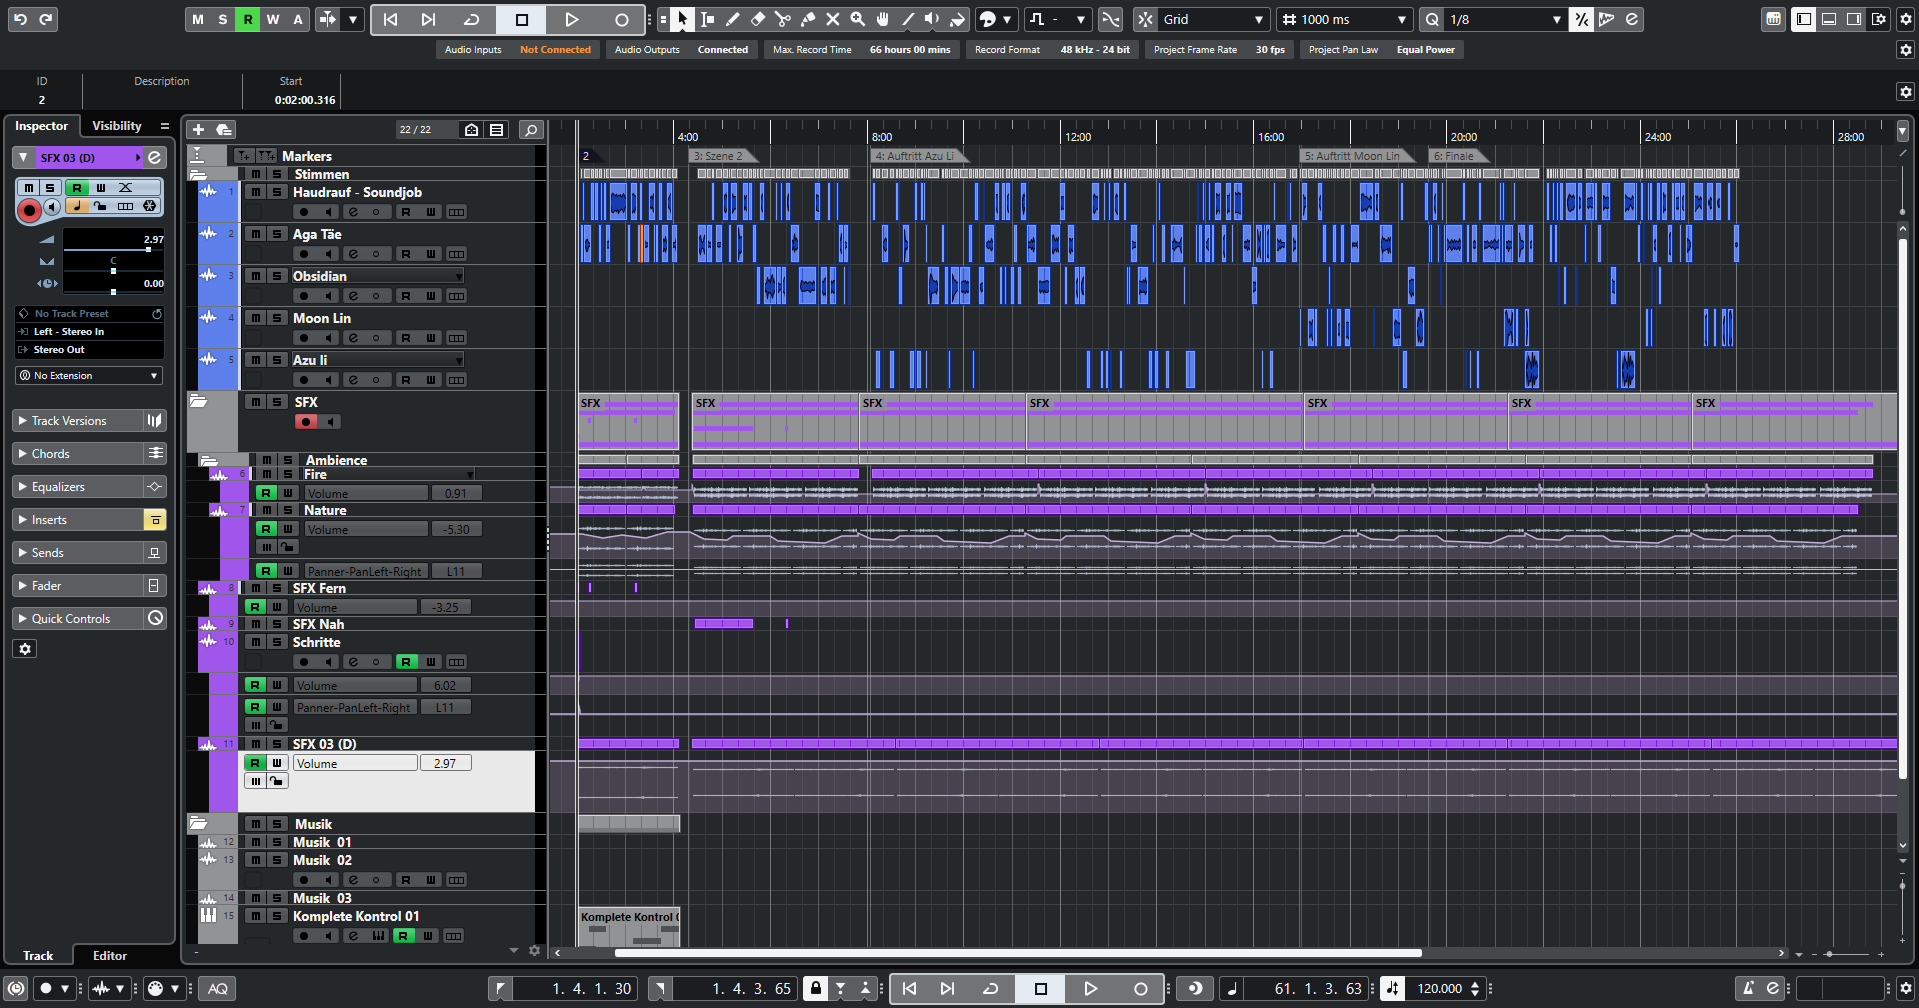The image size is (1919, 1008).
Task: Click the Stereo Out output routing
Action: pos(89,349)
